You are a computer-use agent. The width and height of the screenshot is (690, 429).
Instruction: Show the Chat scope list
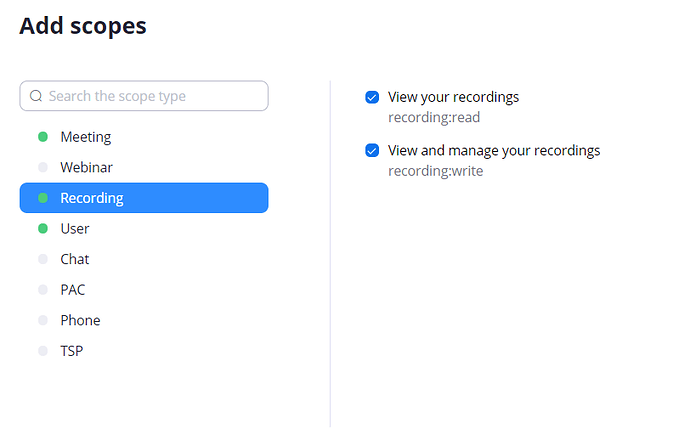pos(75,259)
